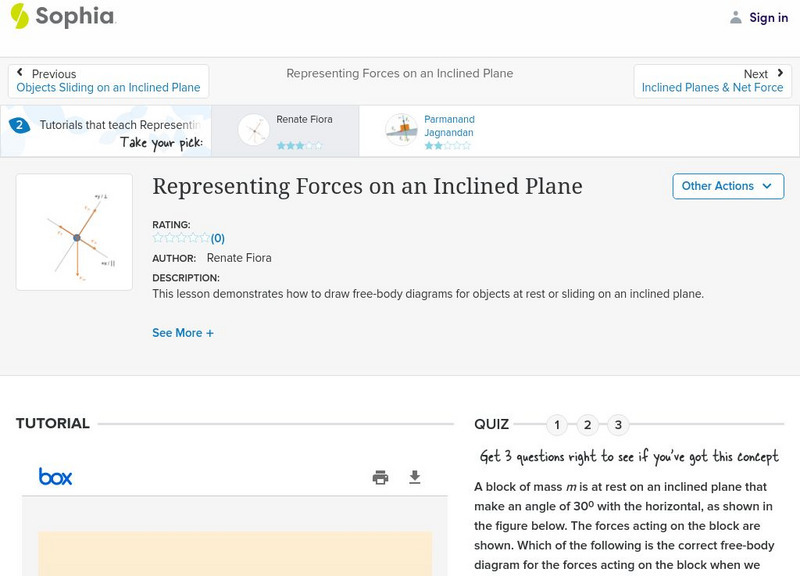The image size is (800, 576).
Task: Expand the See More + description
Action: tap(183, 333)
